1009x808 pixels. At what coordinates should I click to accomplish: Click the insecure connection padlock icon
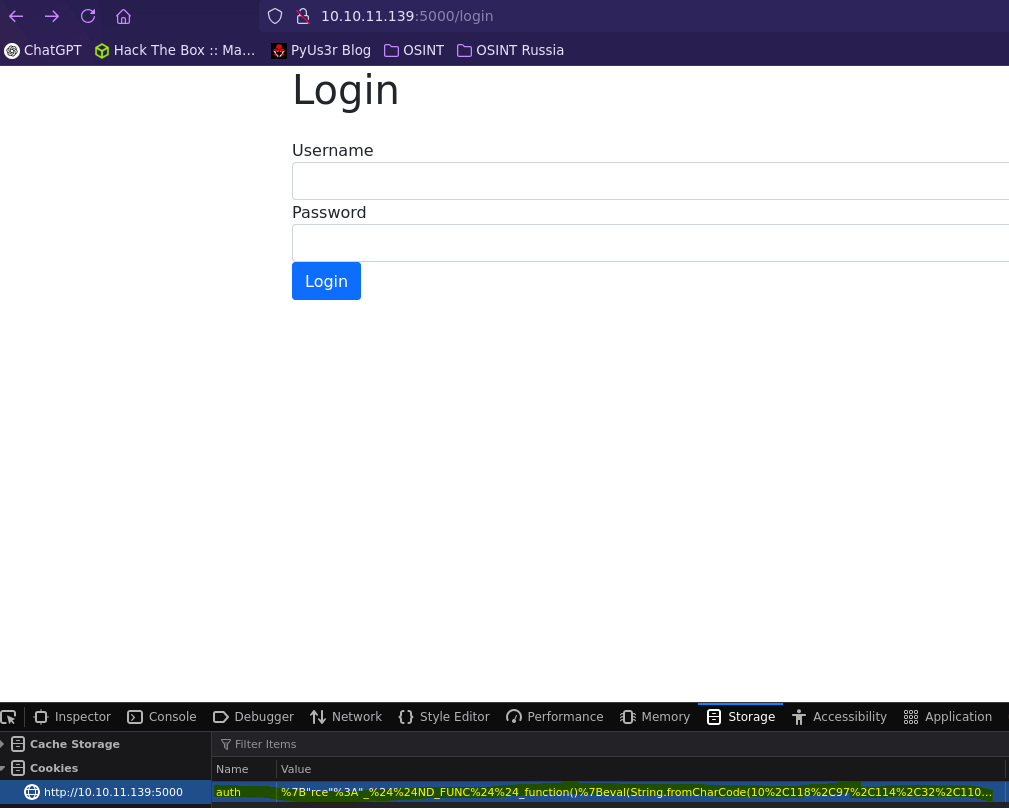(302, 16)
